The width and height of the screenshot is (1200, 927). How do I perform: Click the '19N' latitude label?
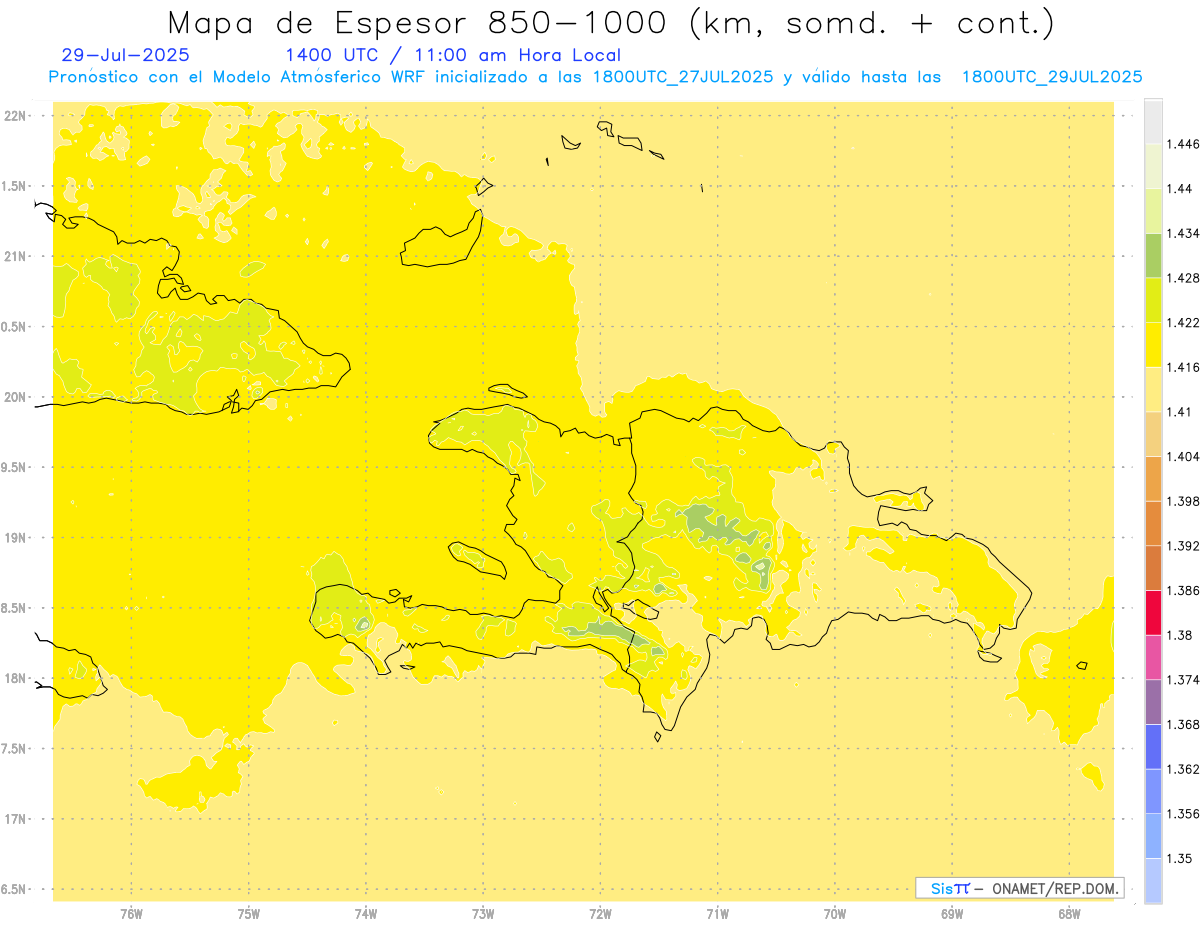(x=15, y=537)
